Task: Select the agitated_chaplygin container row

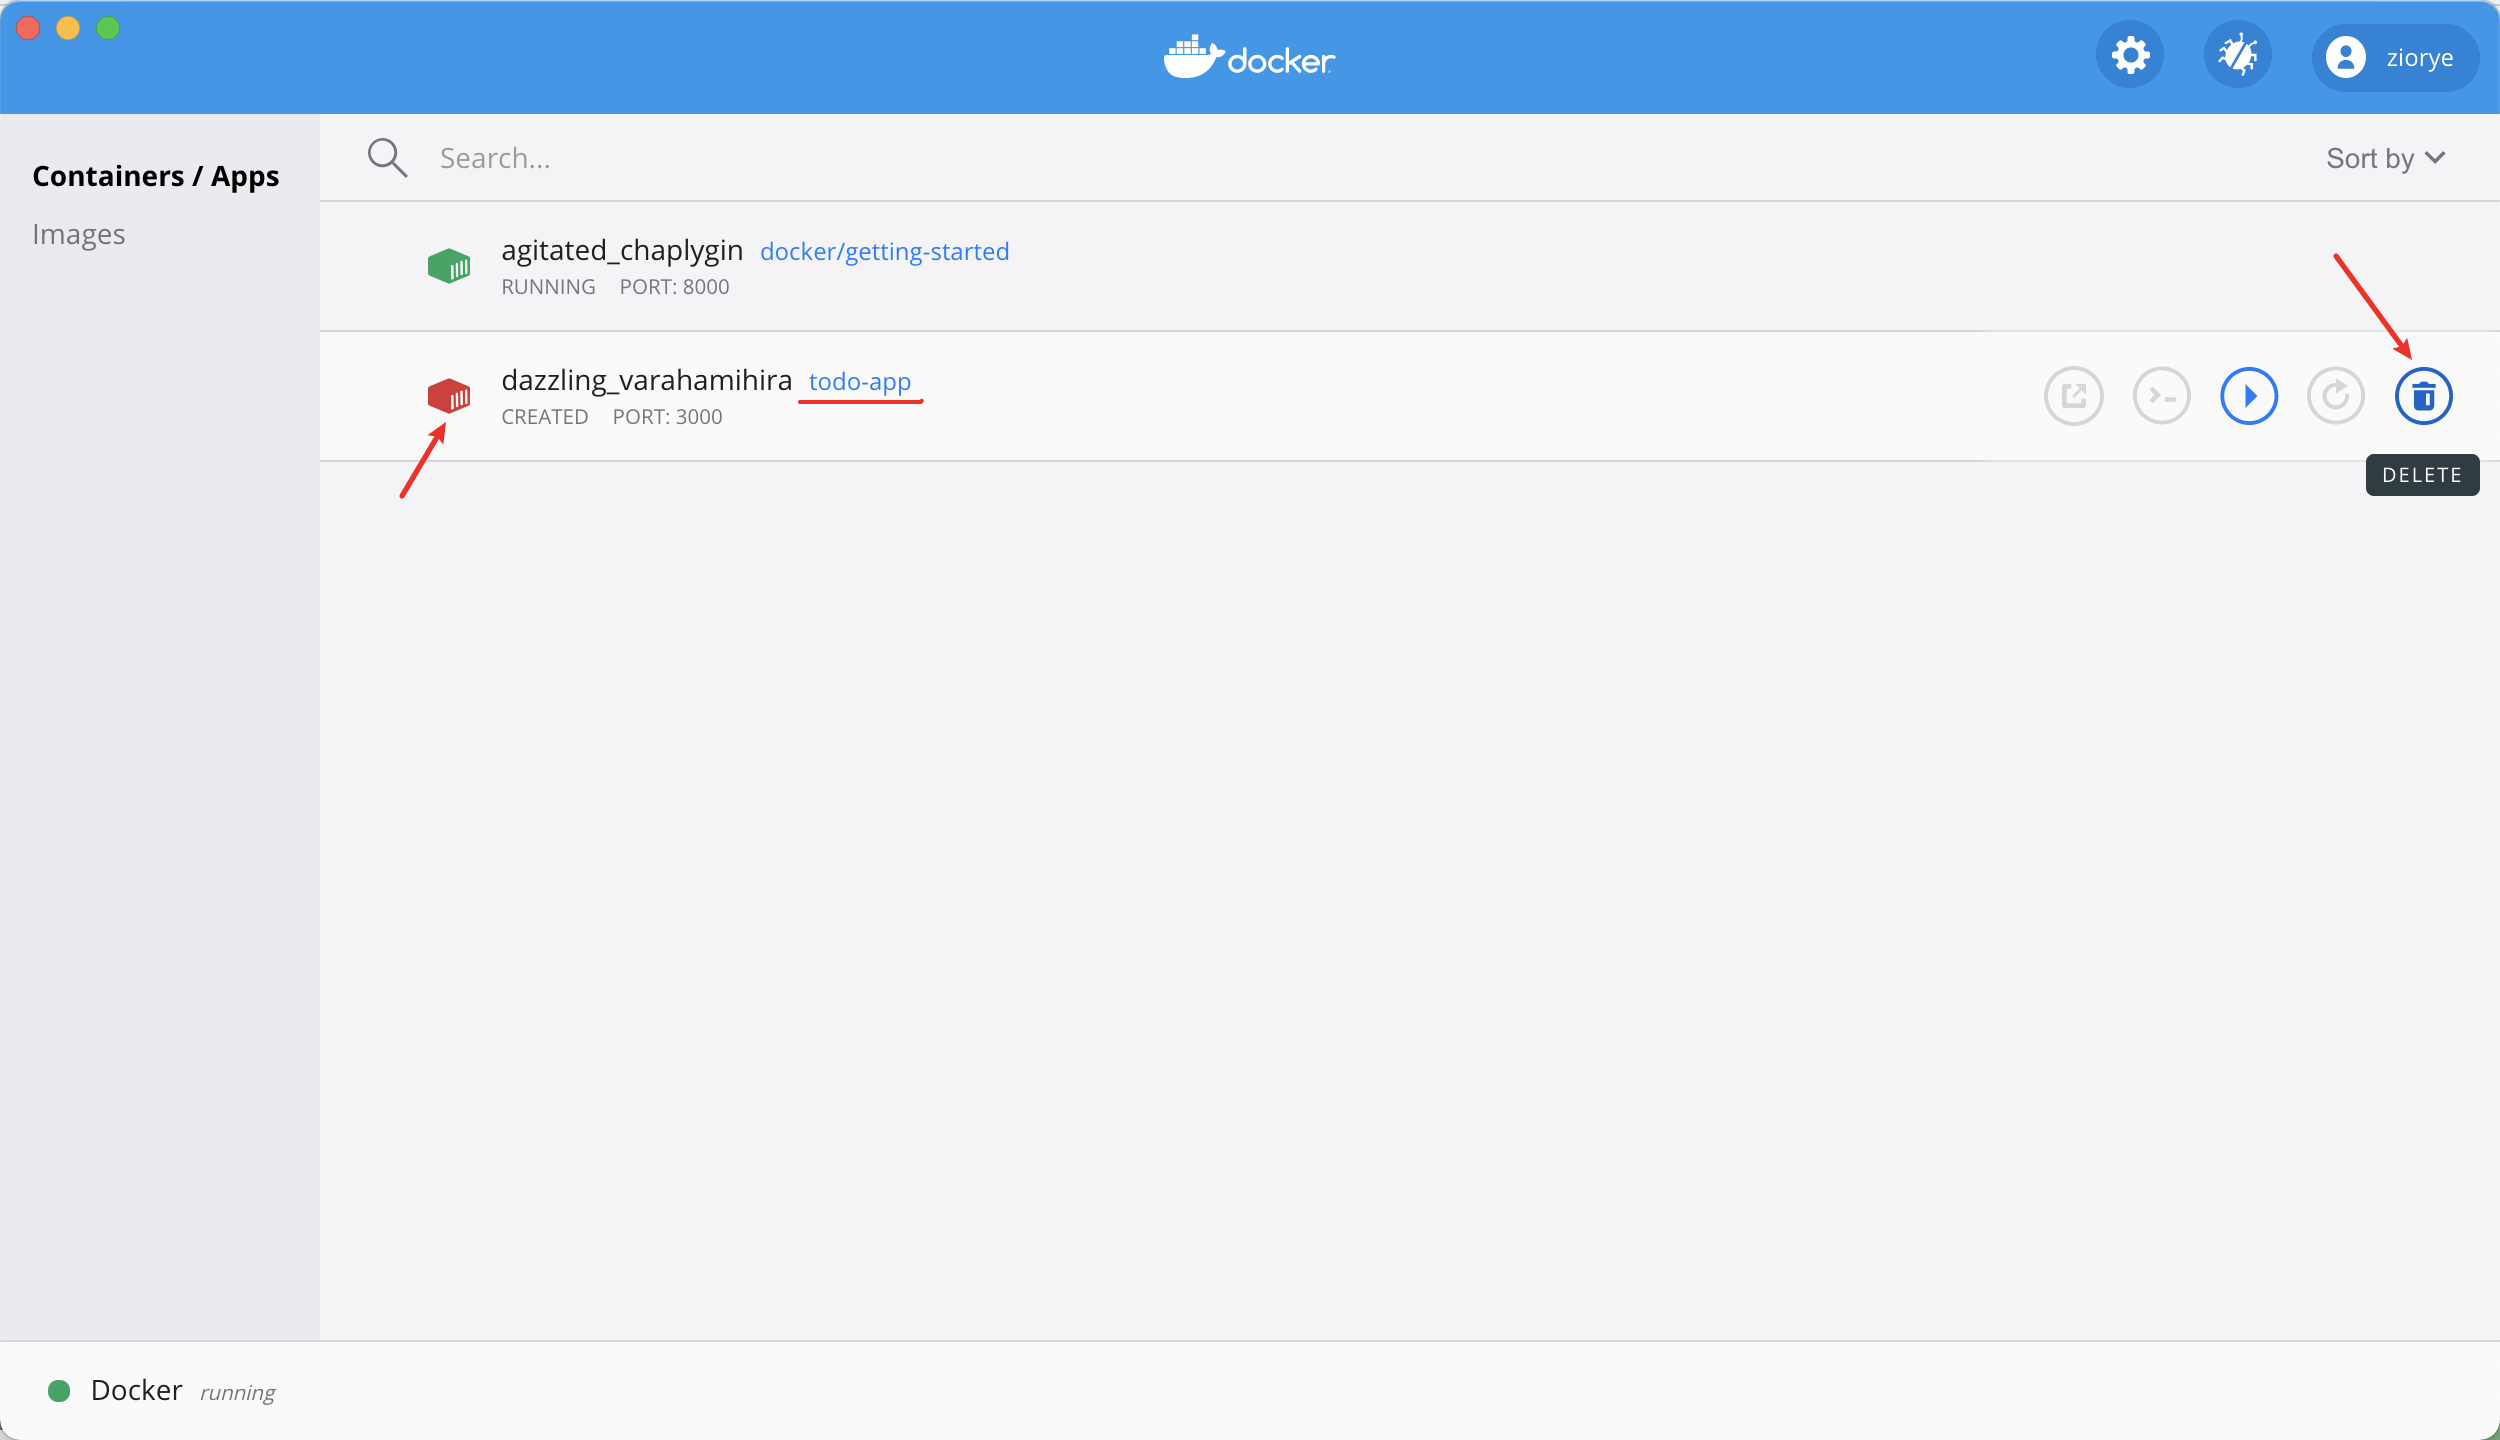Action: click(1410, 266)
